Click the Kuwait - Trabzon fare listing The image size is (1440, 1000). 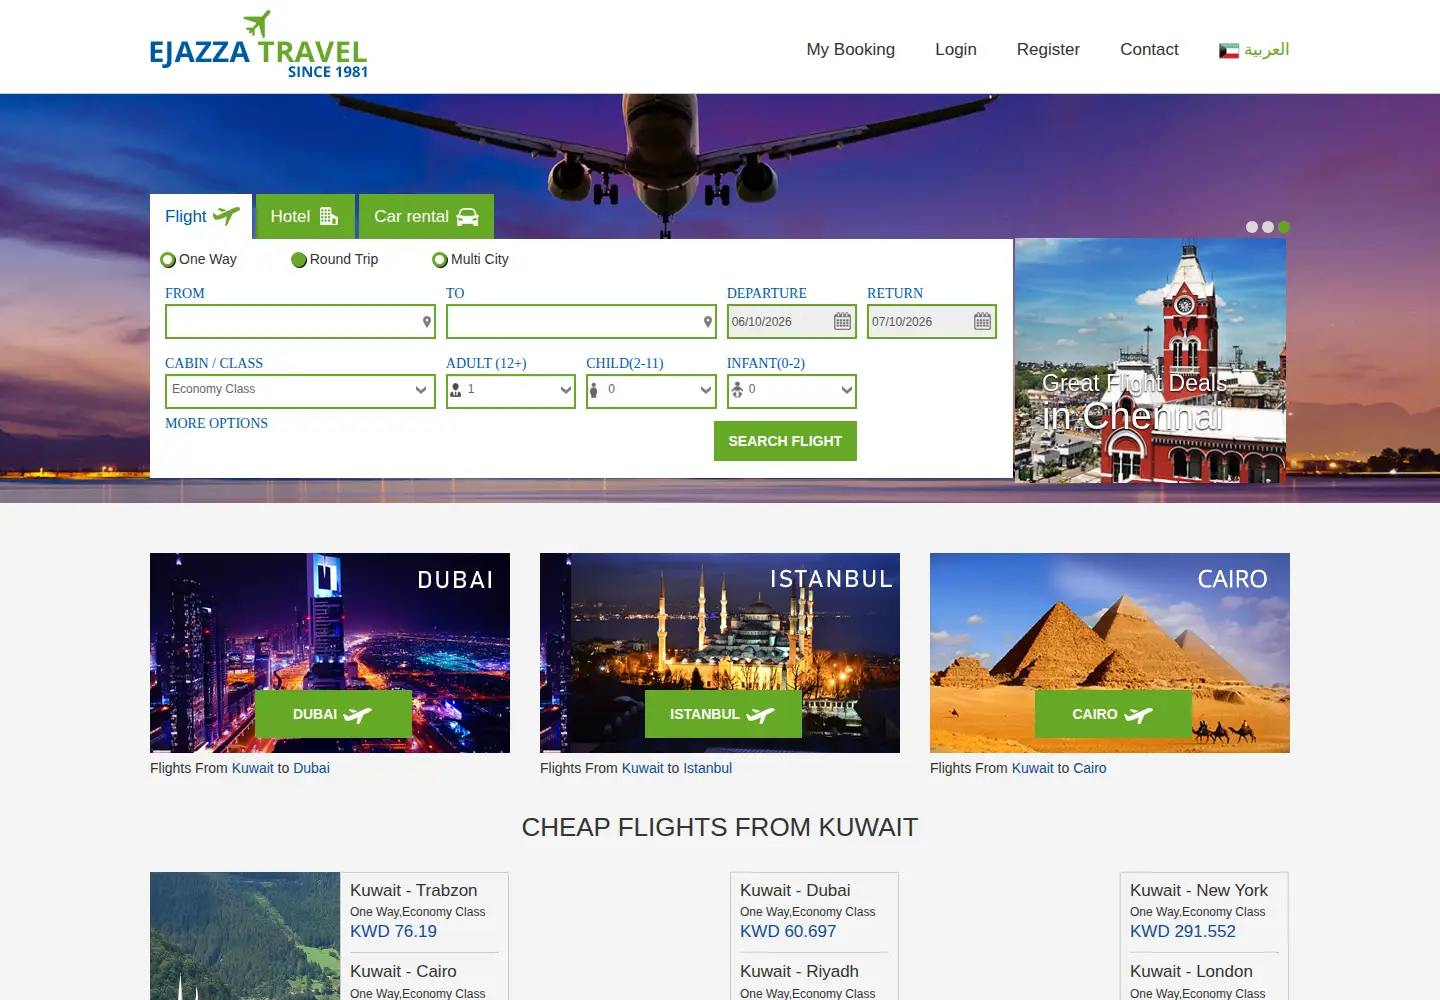click(424, 911)
